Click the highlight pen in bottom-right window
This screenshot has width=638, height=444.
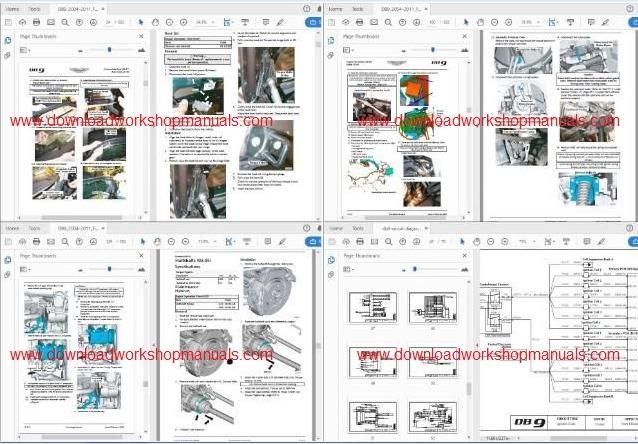tap(601, 242)
